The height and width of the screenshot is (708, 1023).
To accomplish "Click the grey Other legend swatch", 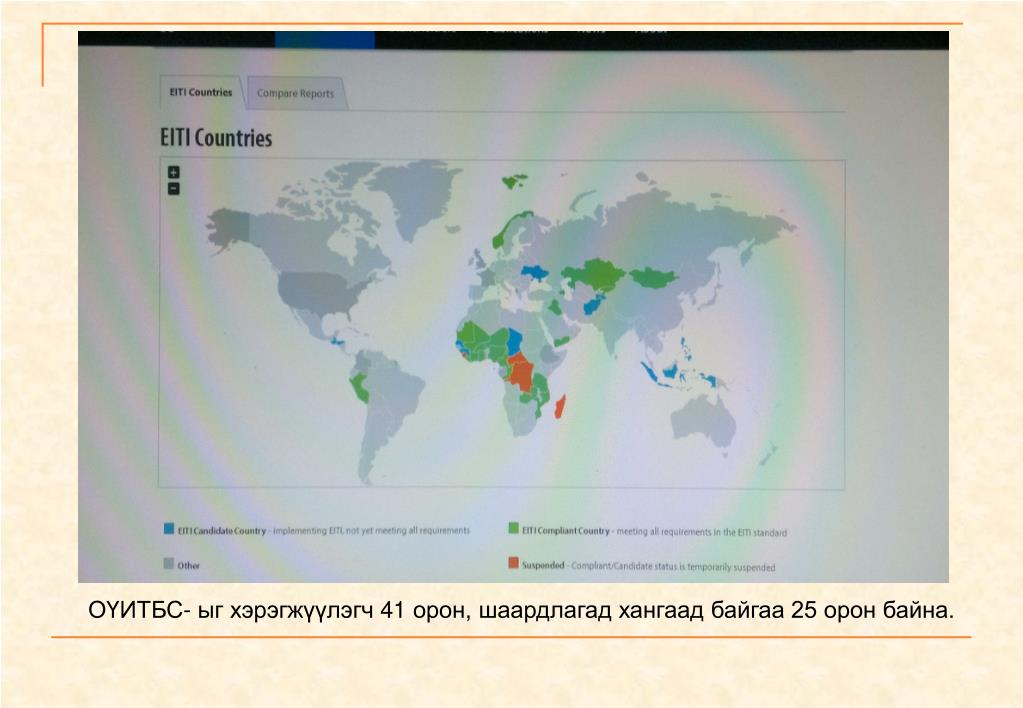I will click(169, 563).
